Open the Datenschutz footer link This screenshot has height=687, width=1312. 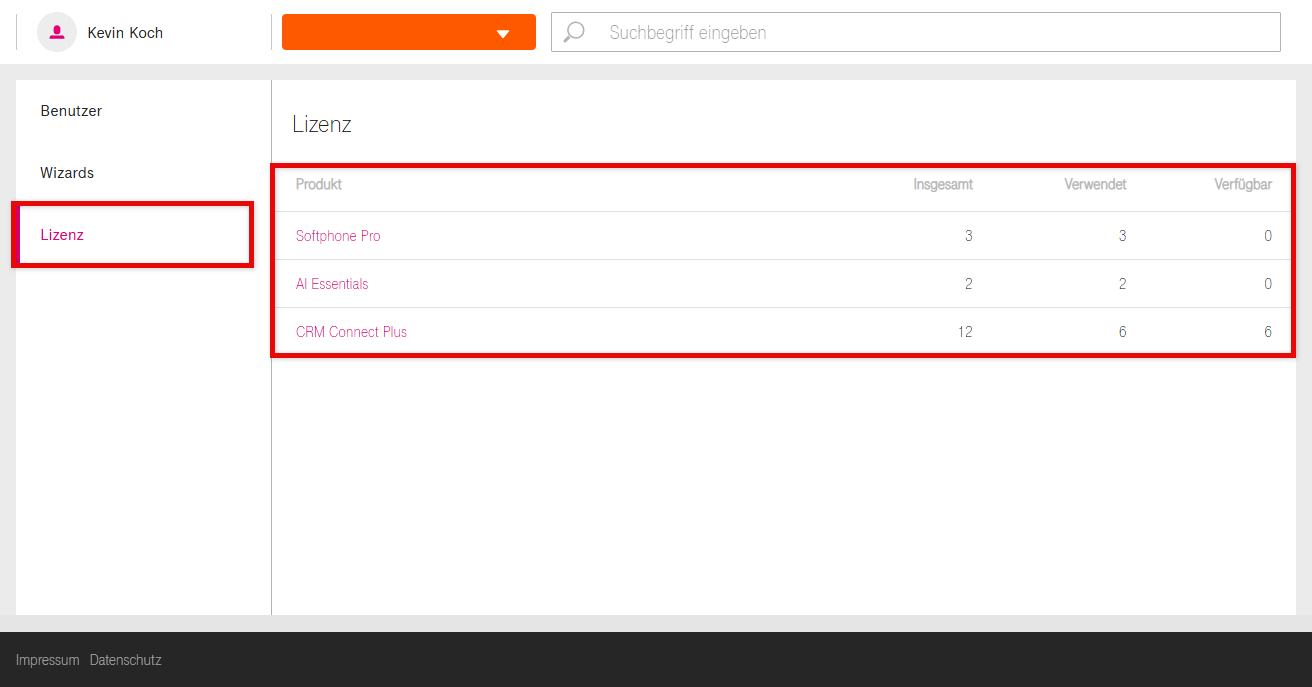click(x=125, y=660)
